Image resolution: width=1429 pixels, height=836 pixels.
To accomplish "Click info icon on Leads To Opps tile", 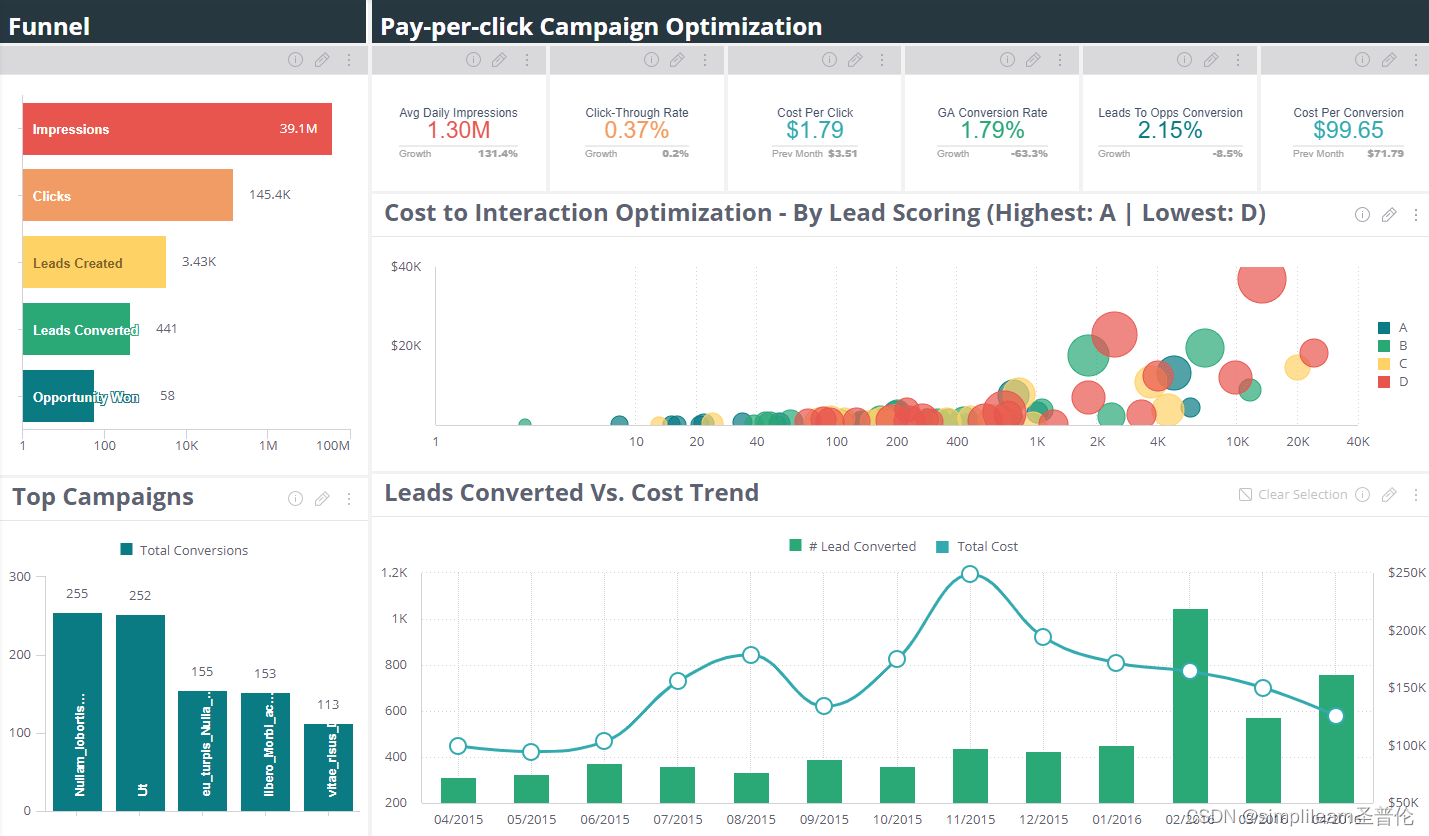I will tap(1185, 60).
